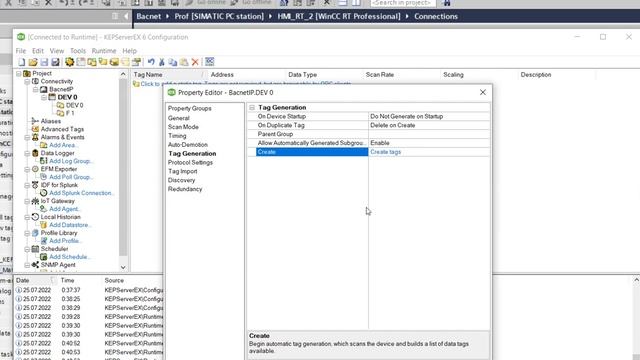Click the Add Area link
The width and height of the screenshot is (640, 360).
click(x=64, y=145)
